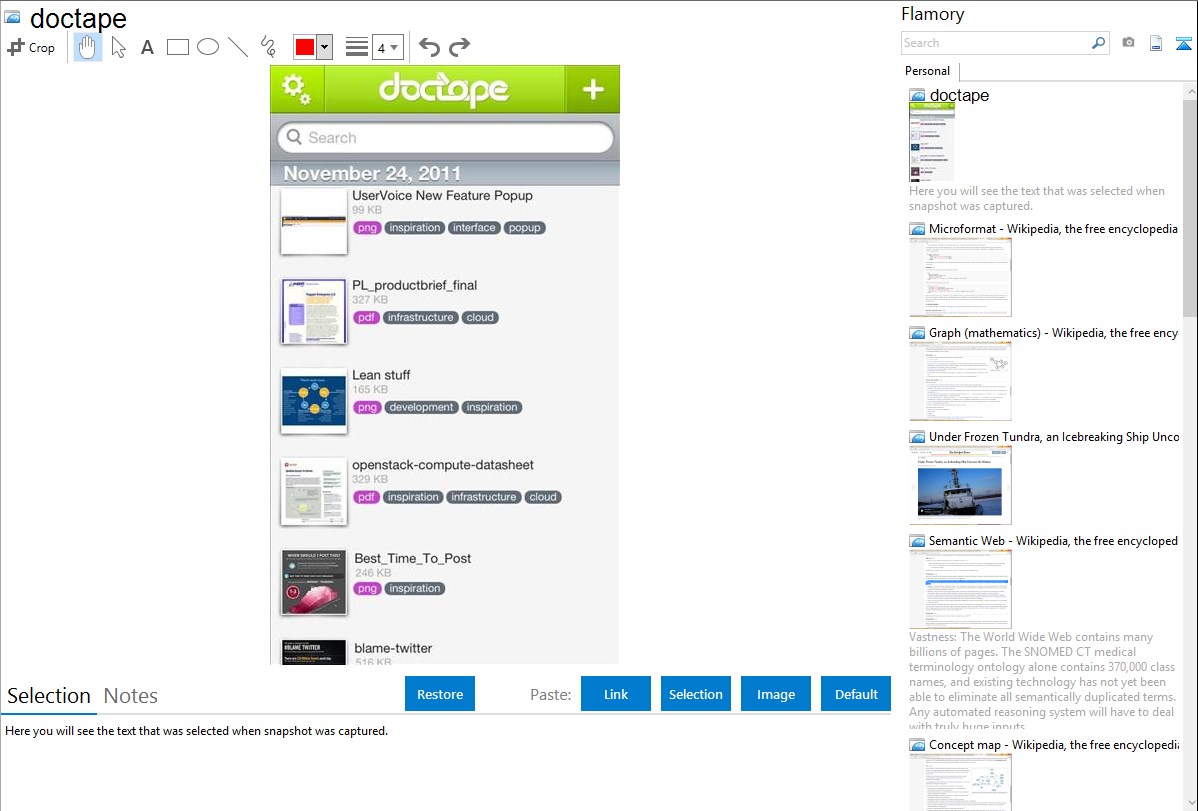Click the UserVoice New Feature Popup file name
1198x811 pixels.
pos(442,196)
